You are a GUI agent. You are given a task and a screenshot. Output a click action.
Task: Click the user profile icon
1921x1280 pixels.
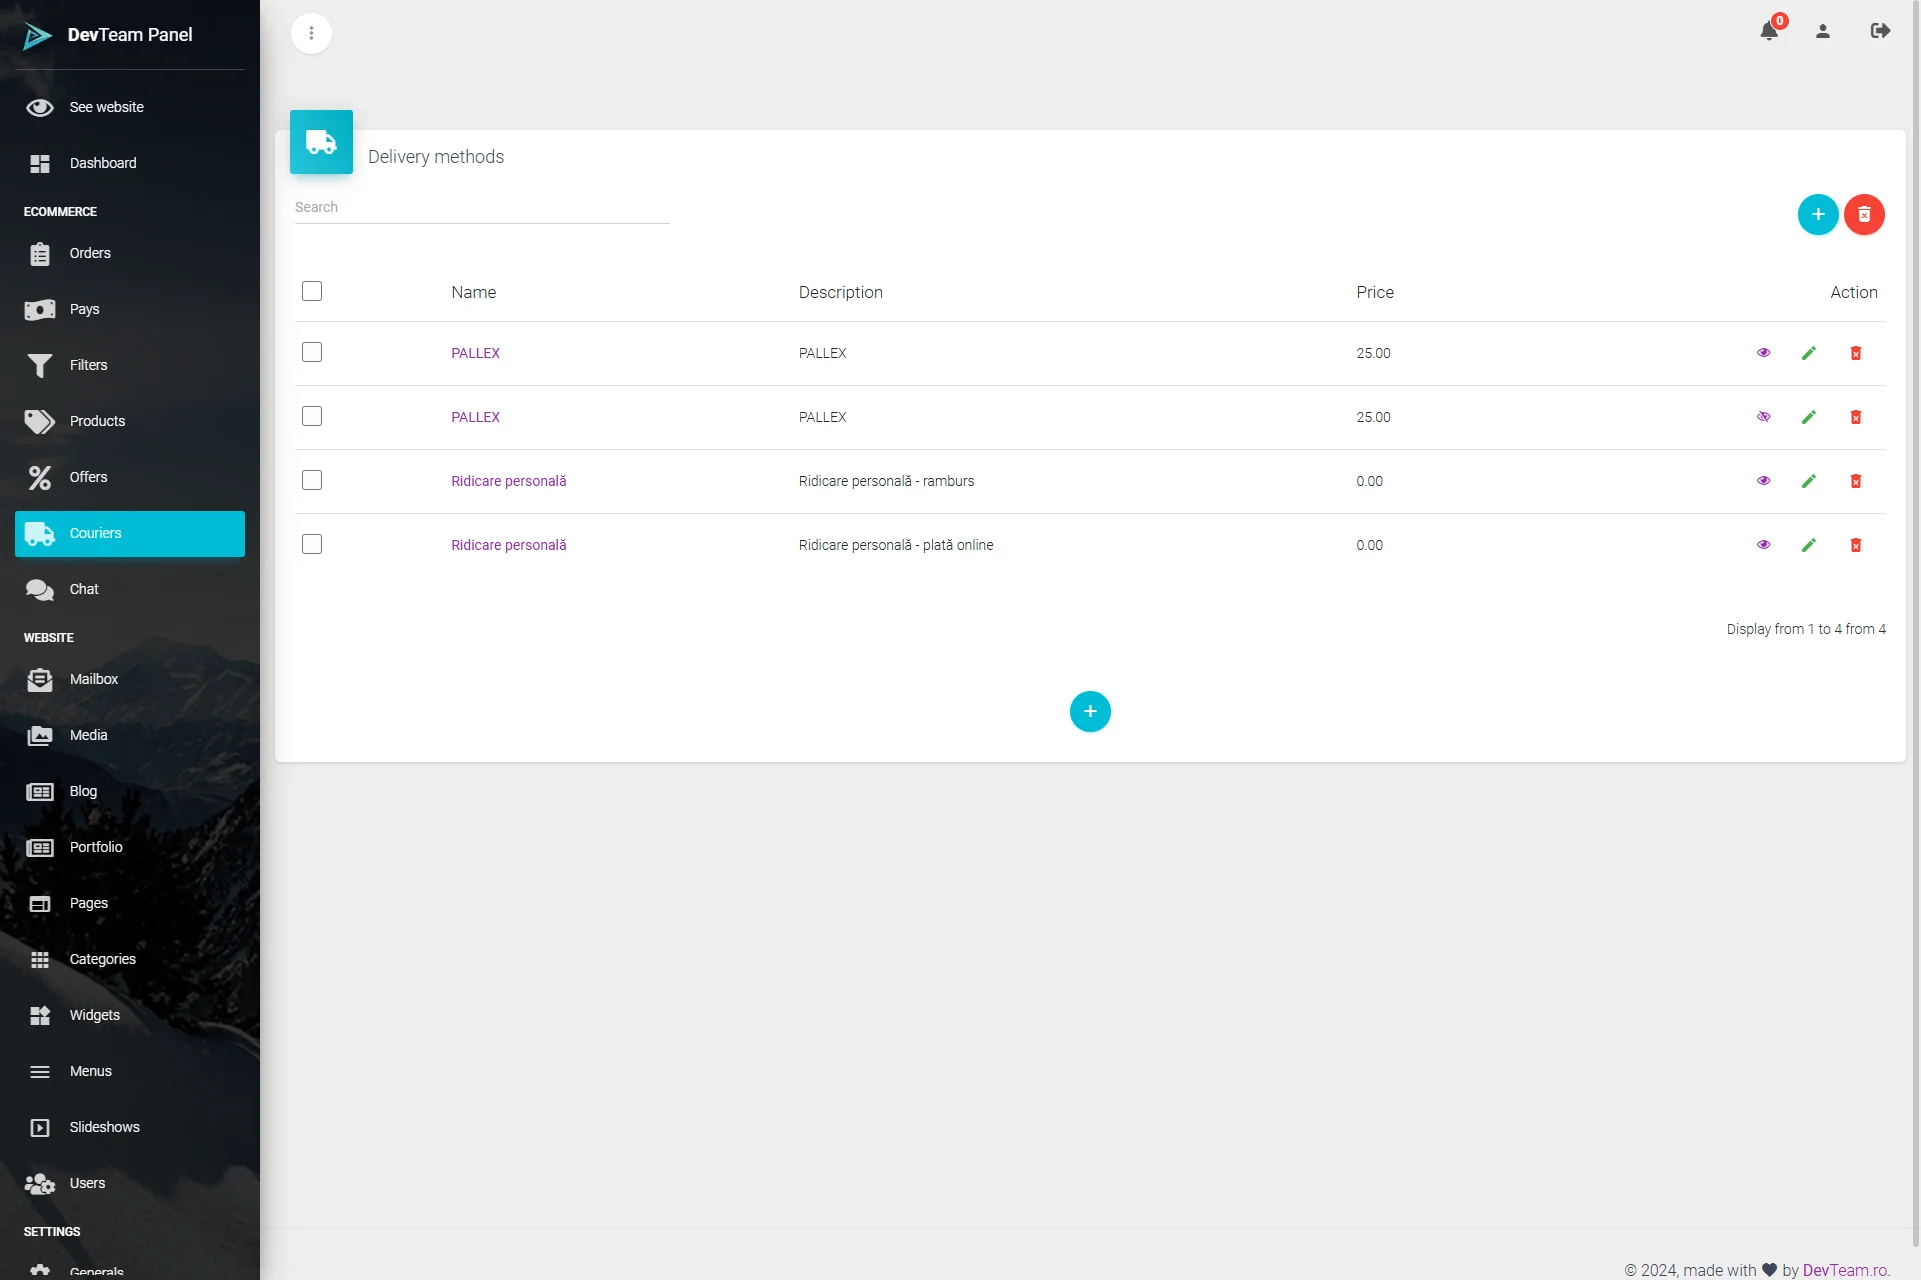tap(1822, 31)
